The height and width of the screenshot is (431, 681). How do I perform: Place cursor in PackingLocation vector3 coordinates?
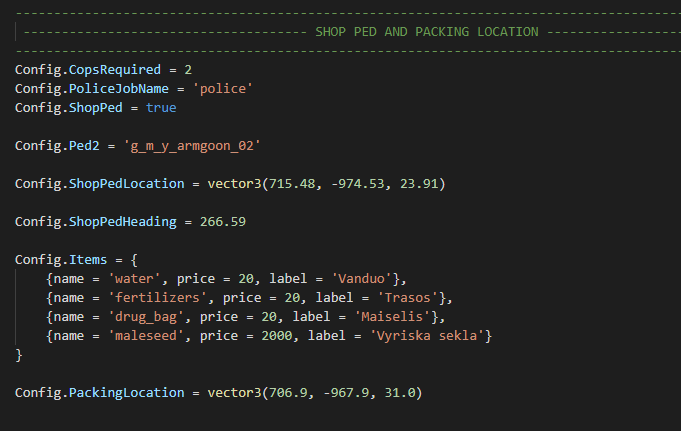tap(345, 393)
